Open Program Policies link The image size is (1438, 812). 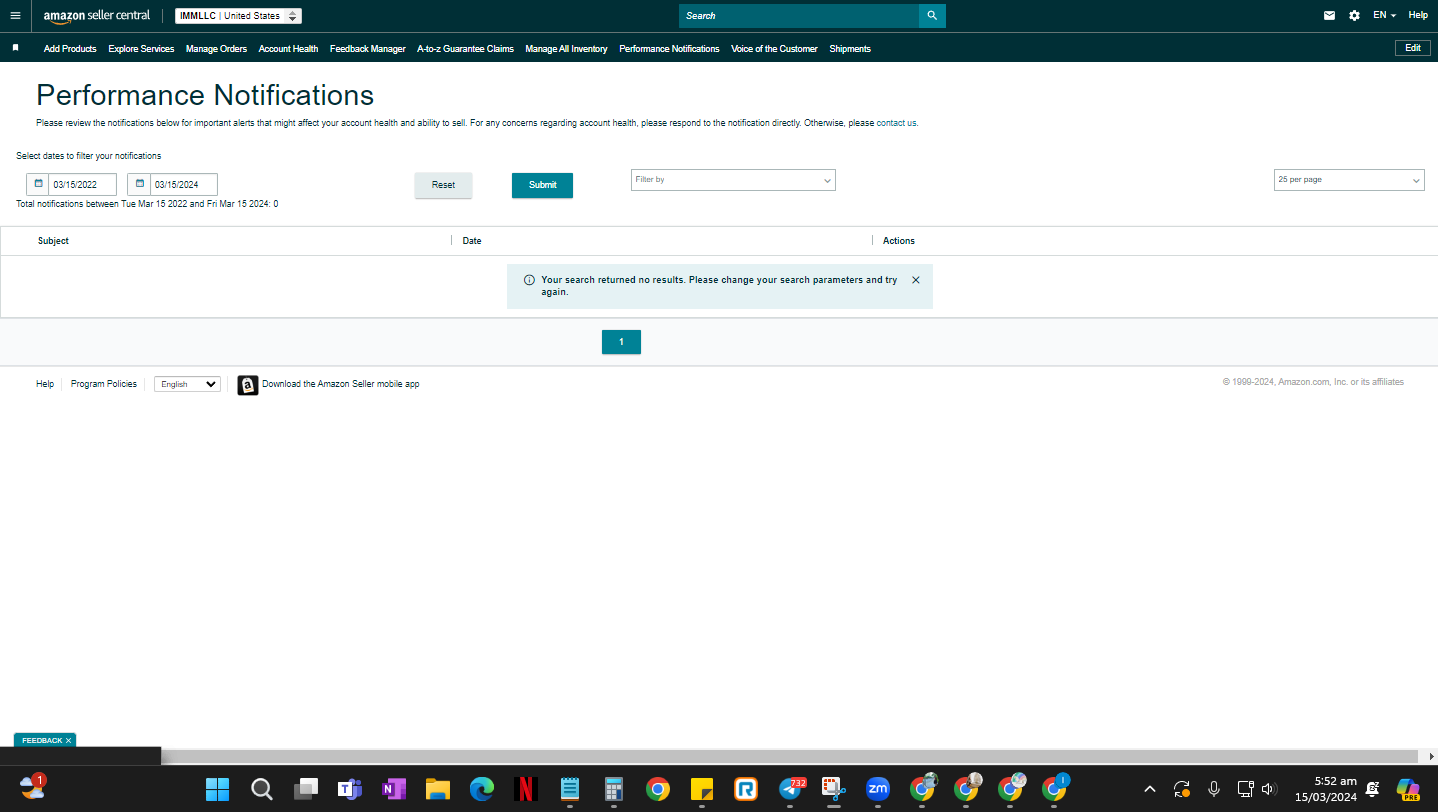[104, 384]
